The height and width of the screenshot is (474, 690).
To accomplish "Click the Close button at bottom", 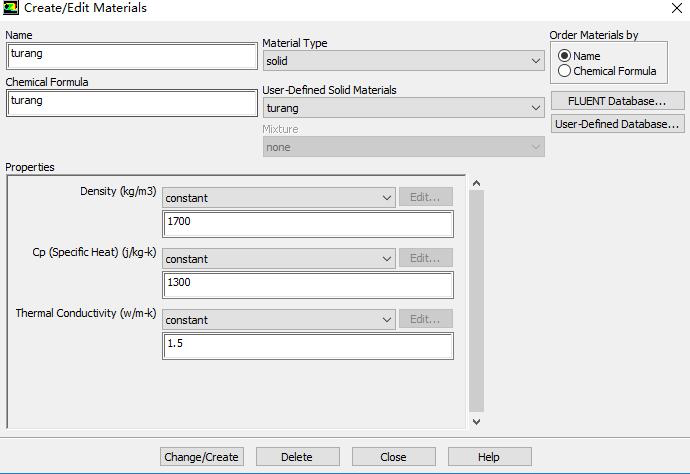I will point(393,457).
